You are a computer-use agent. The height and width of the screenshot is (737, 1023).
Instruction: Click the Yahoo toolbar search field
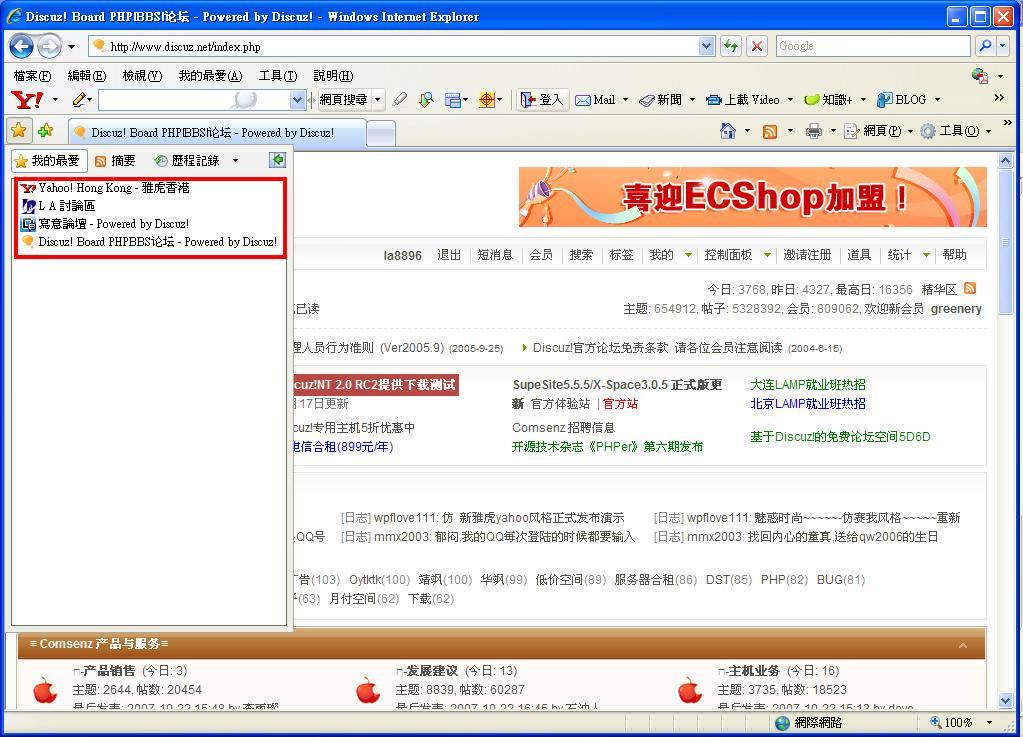194,100
